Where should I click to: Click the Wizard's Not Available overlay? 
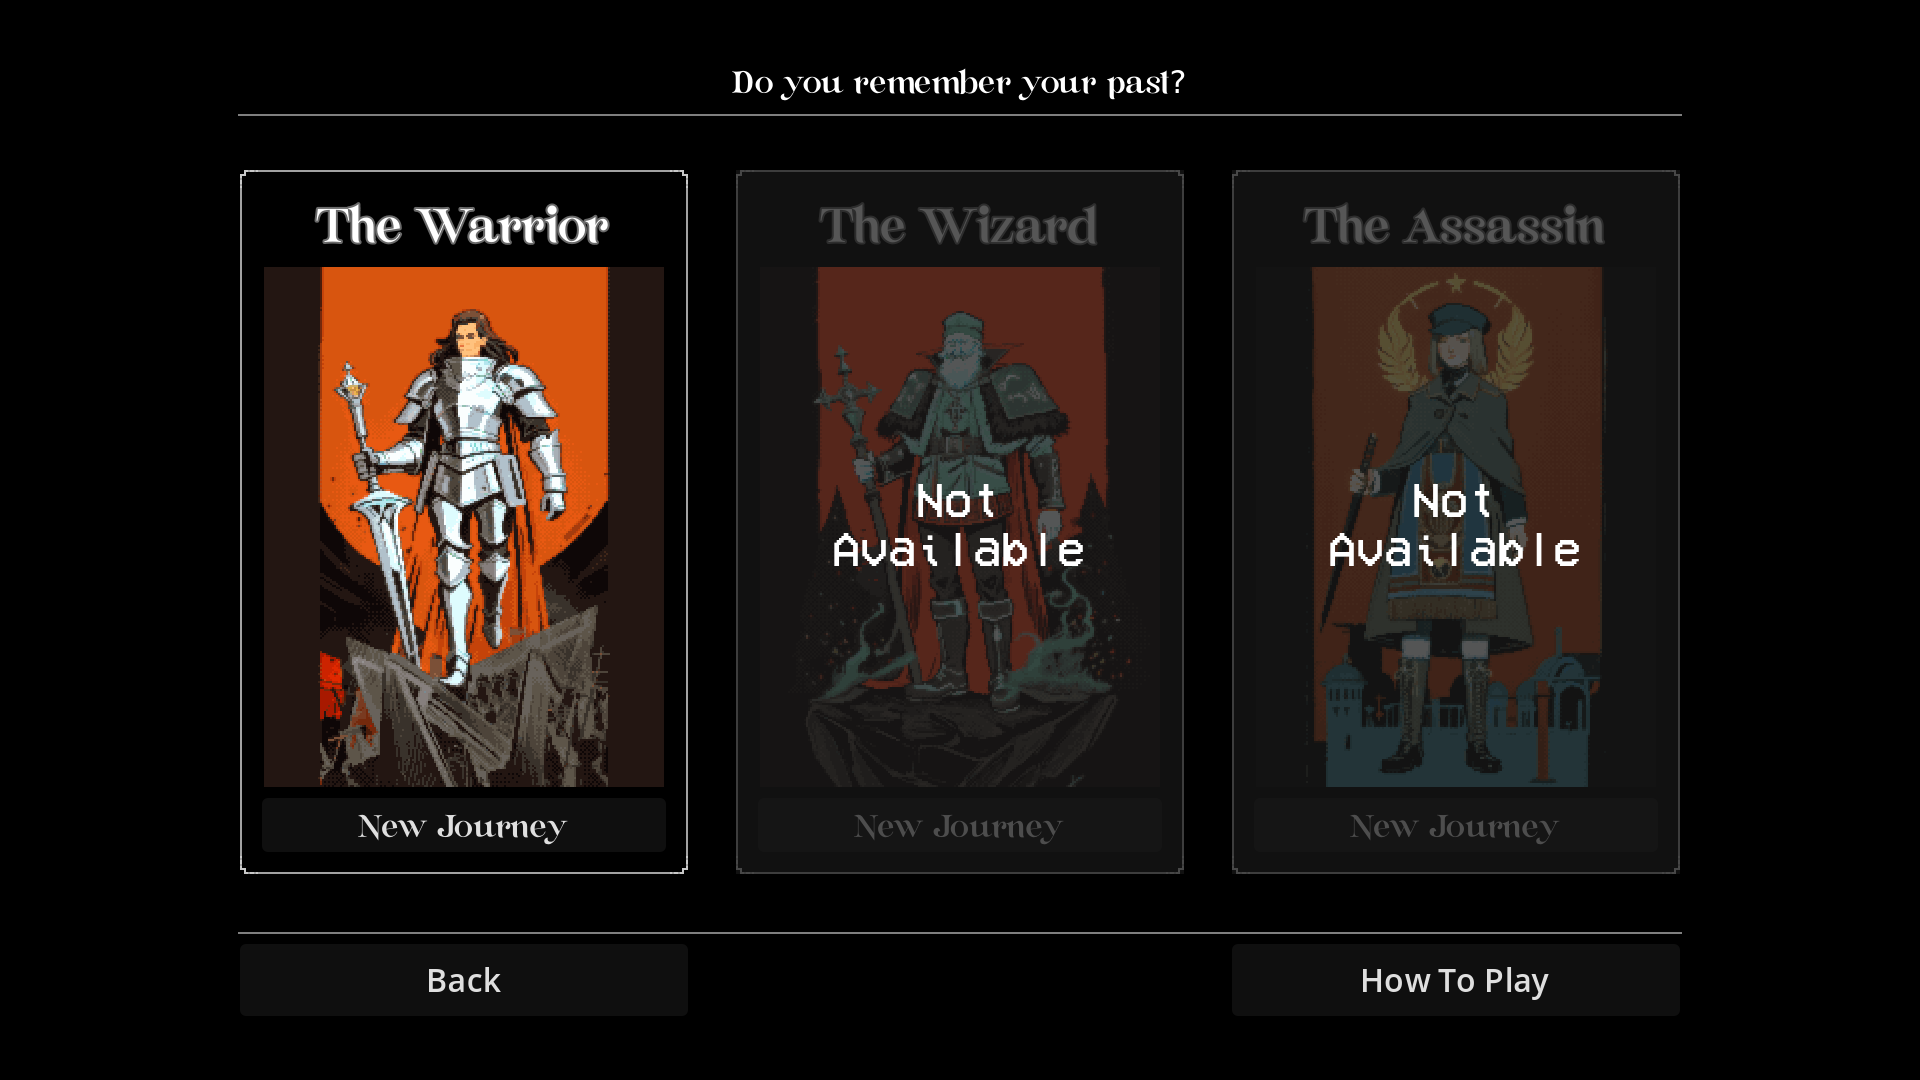(959, 526)
